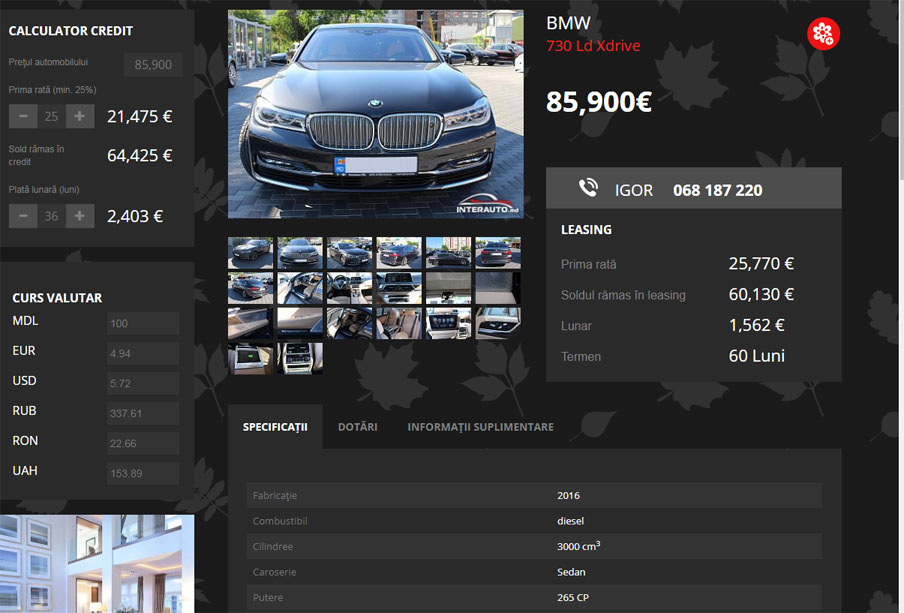The image size is (904, 613).
Task: Click the Putere value 265 CP
Action: (573, 597)
